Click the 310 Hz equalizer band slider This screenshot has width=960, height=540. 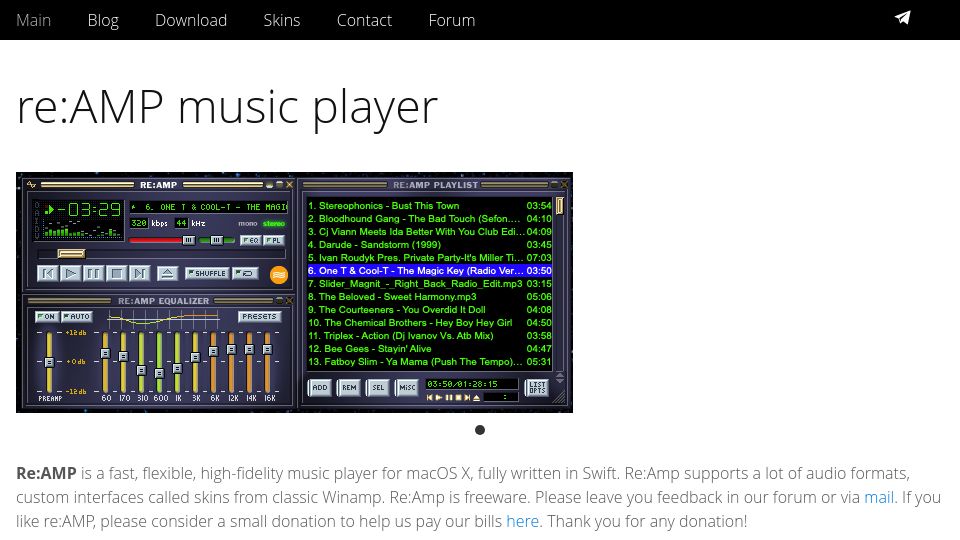141,361
